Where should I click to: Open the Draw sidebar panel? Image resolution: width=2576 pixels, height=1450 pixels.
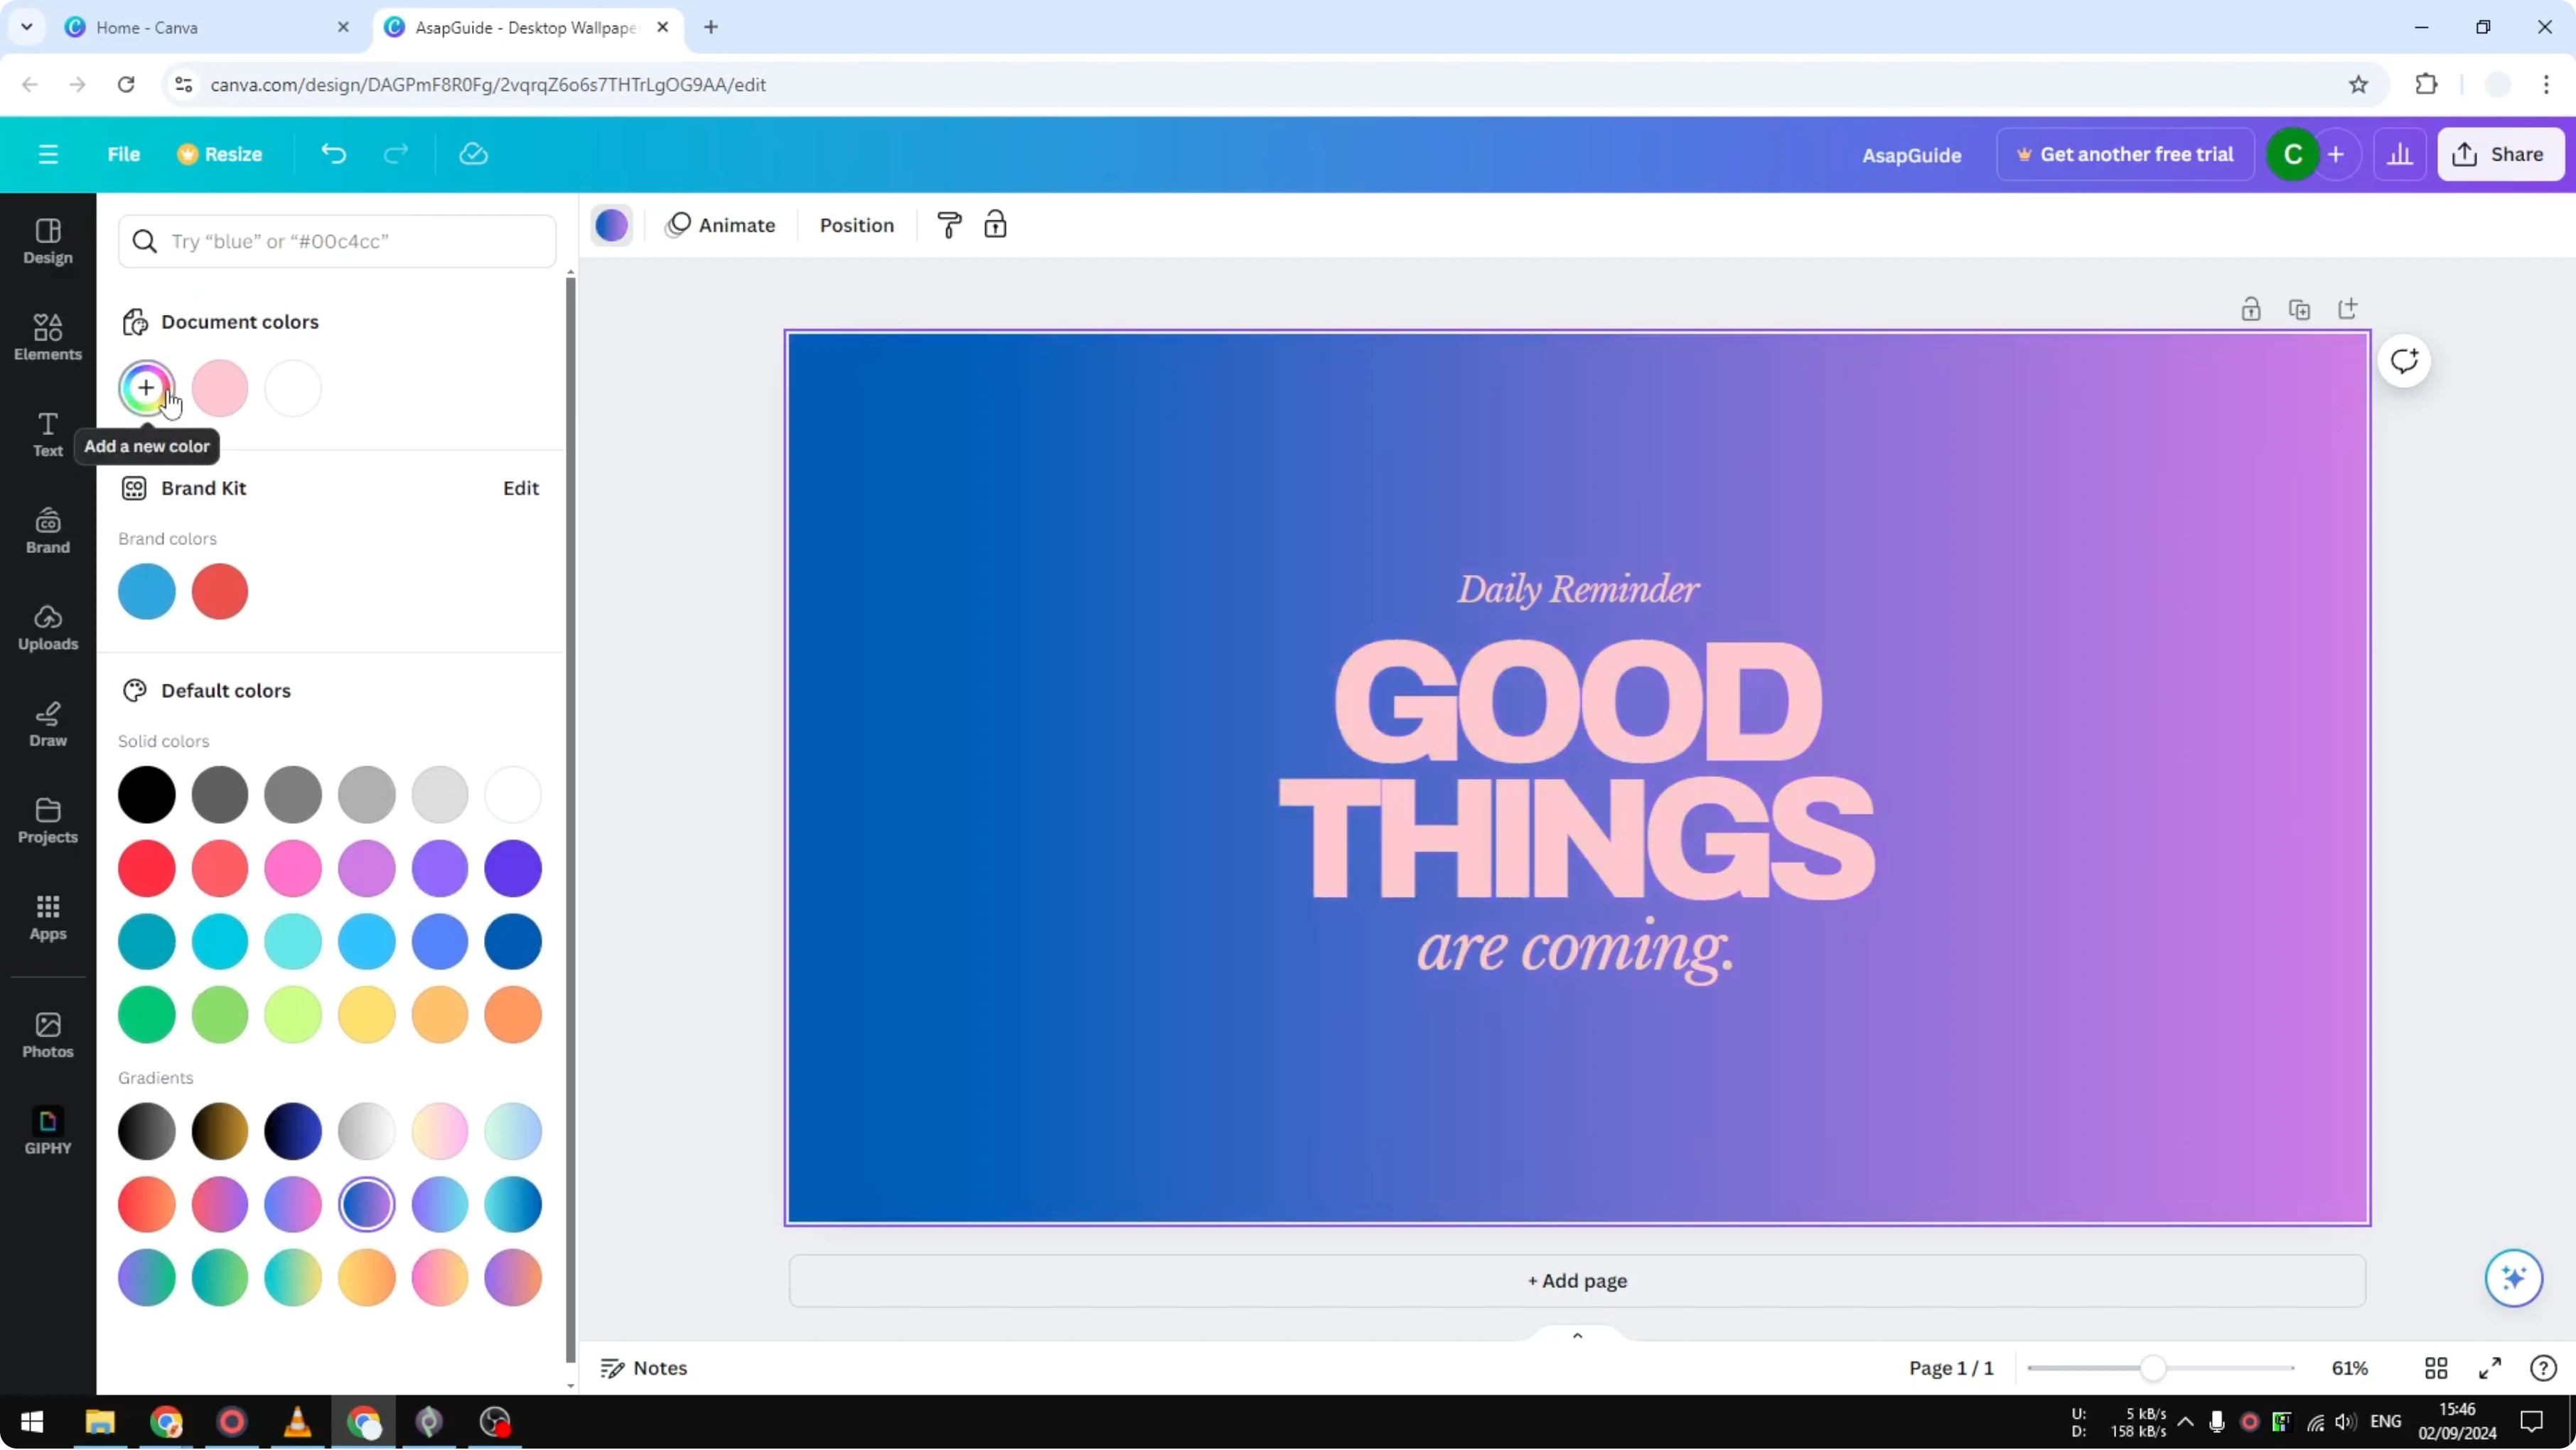48,724
